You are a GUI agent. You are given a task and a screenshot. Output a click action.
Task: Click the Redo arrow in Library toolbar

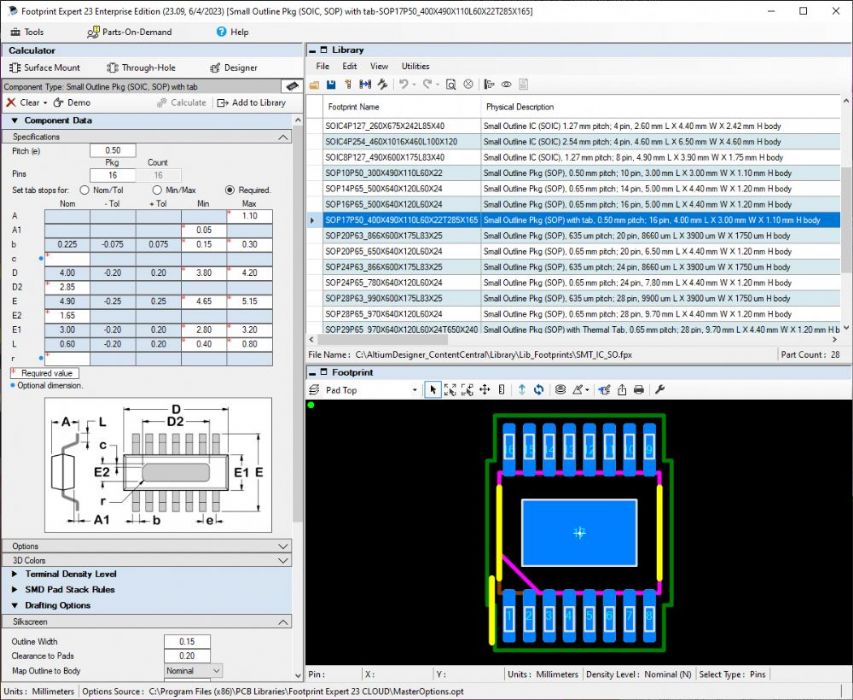click(x=427, y=84)
